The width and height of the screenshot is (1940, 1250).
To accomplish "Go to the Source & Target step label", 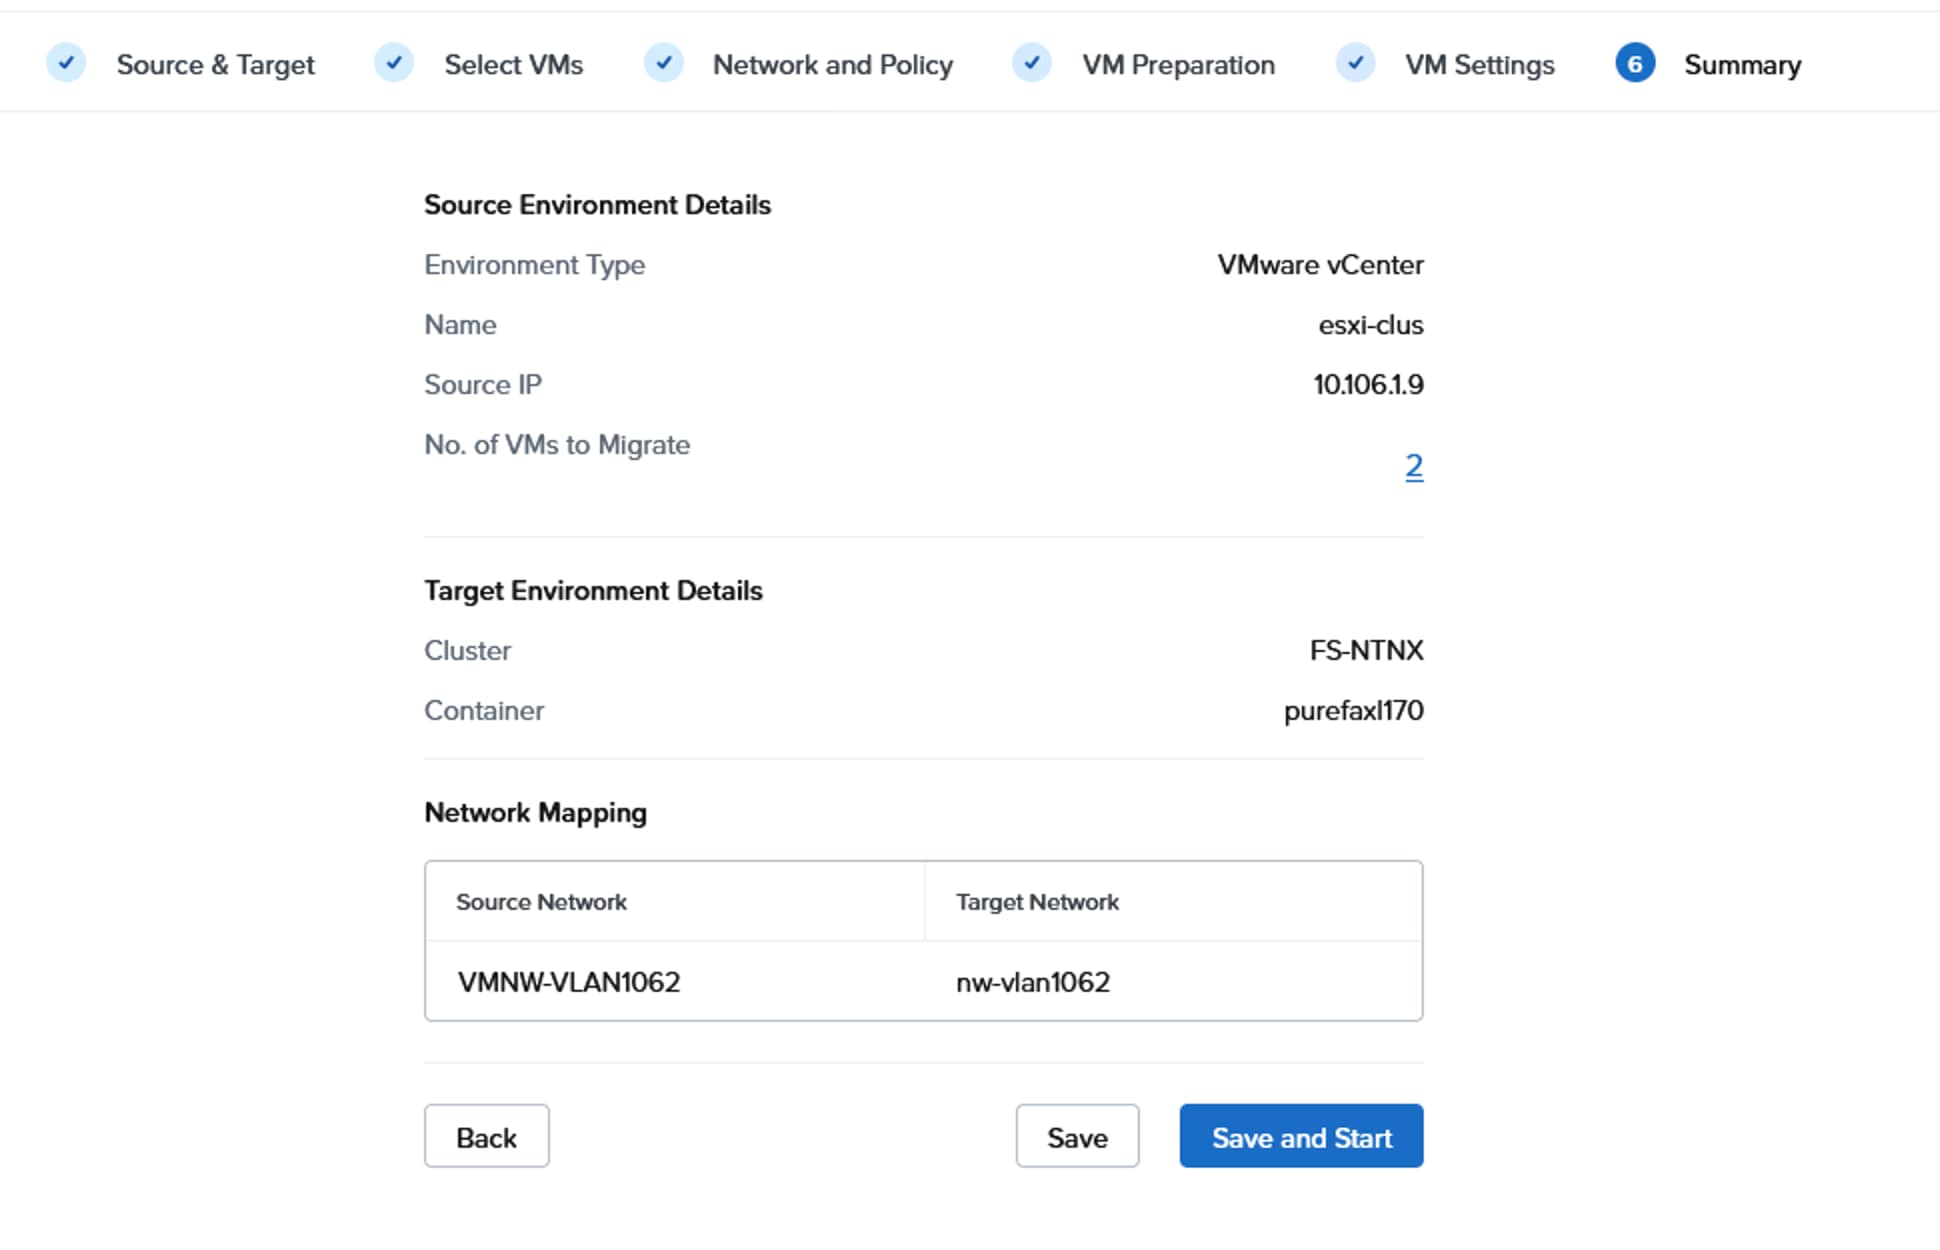I will click(215, 65).
